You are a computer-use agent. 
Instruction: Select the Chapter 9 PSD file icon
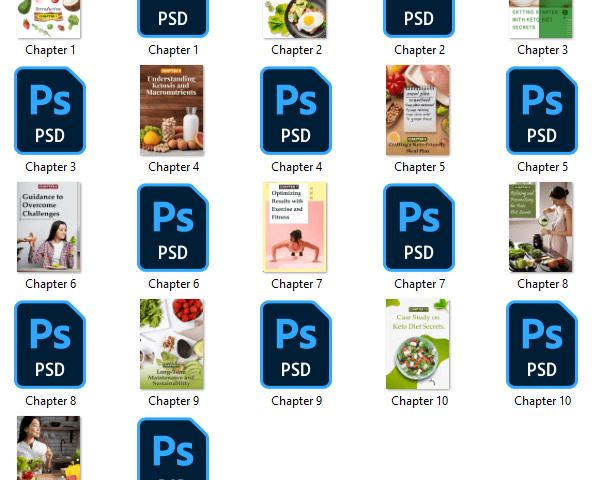(296, 344)
